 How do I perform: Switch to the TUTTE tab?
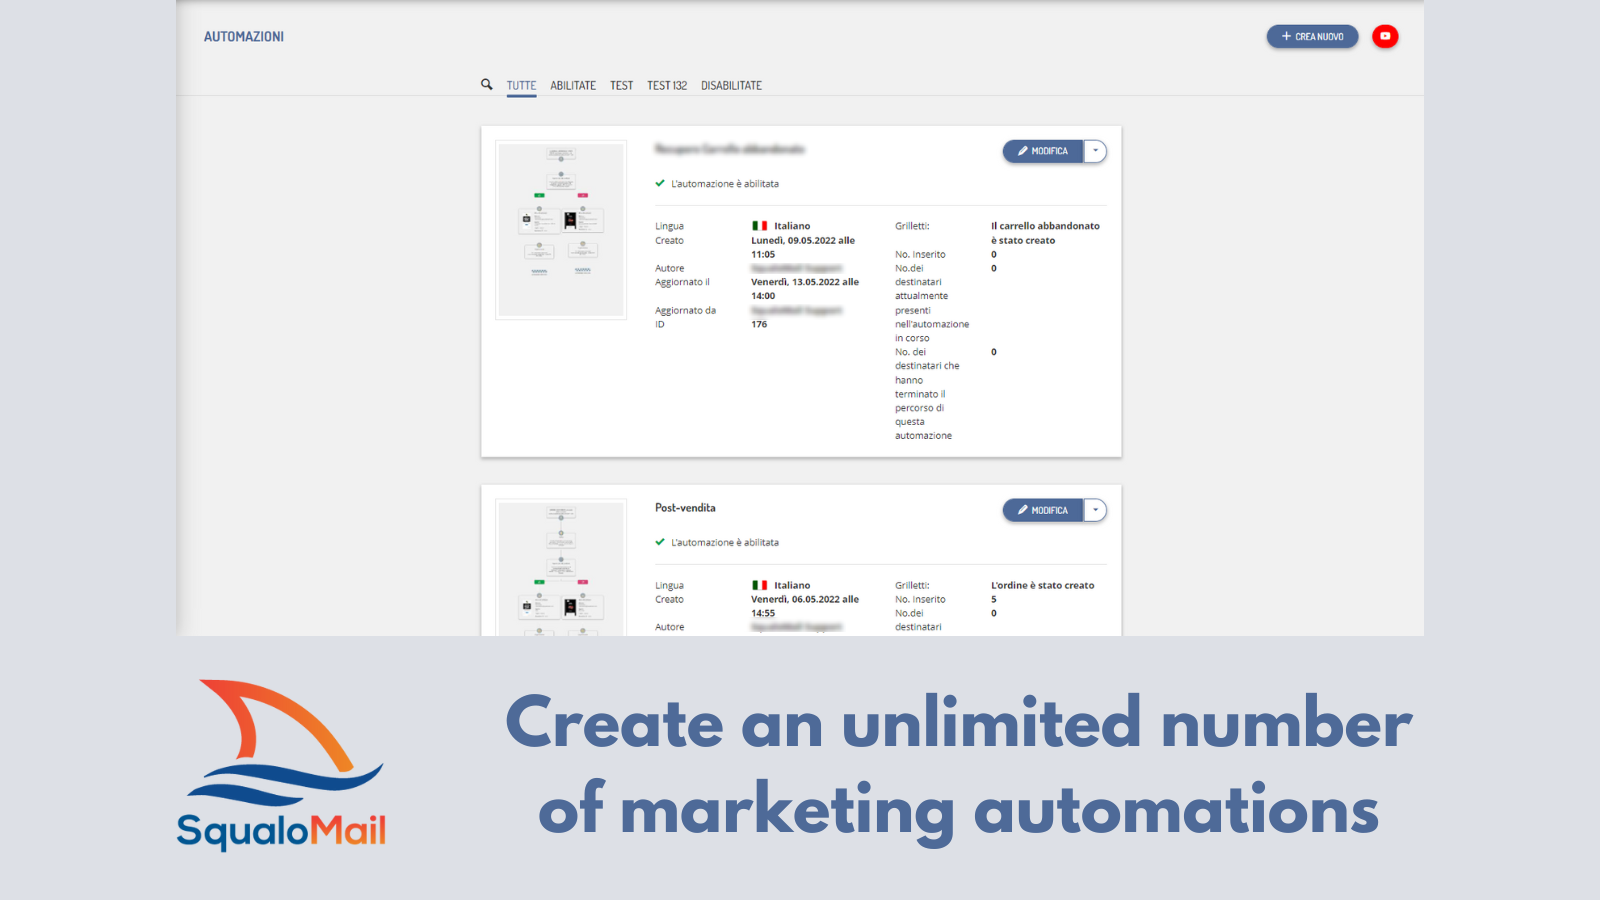click(521, 86)
